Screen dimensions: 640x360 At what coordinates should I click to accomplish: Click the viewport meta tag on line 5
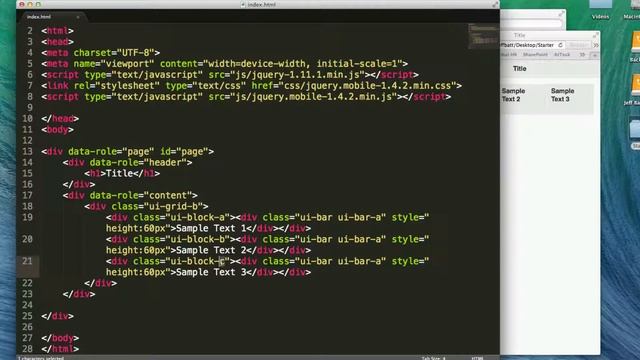click(x=224, y=64)
